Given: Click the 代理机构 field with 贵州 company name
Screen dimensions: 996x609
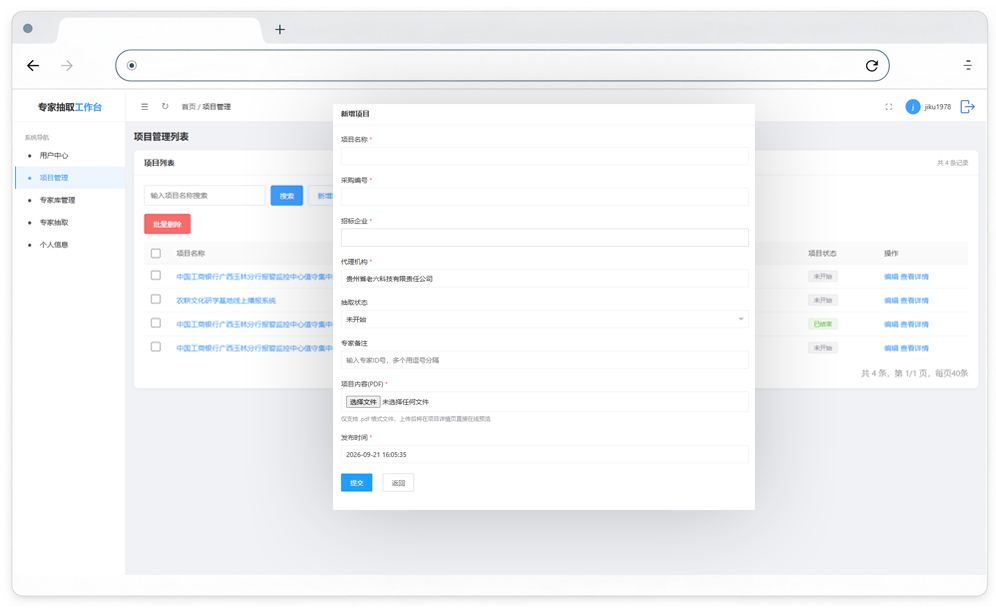Looking at the screenshot, I should pyautogui.click(x=544, y=278).
